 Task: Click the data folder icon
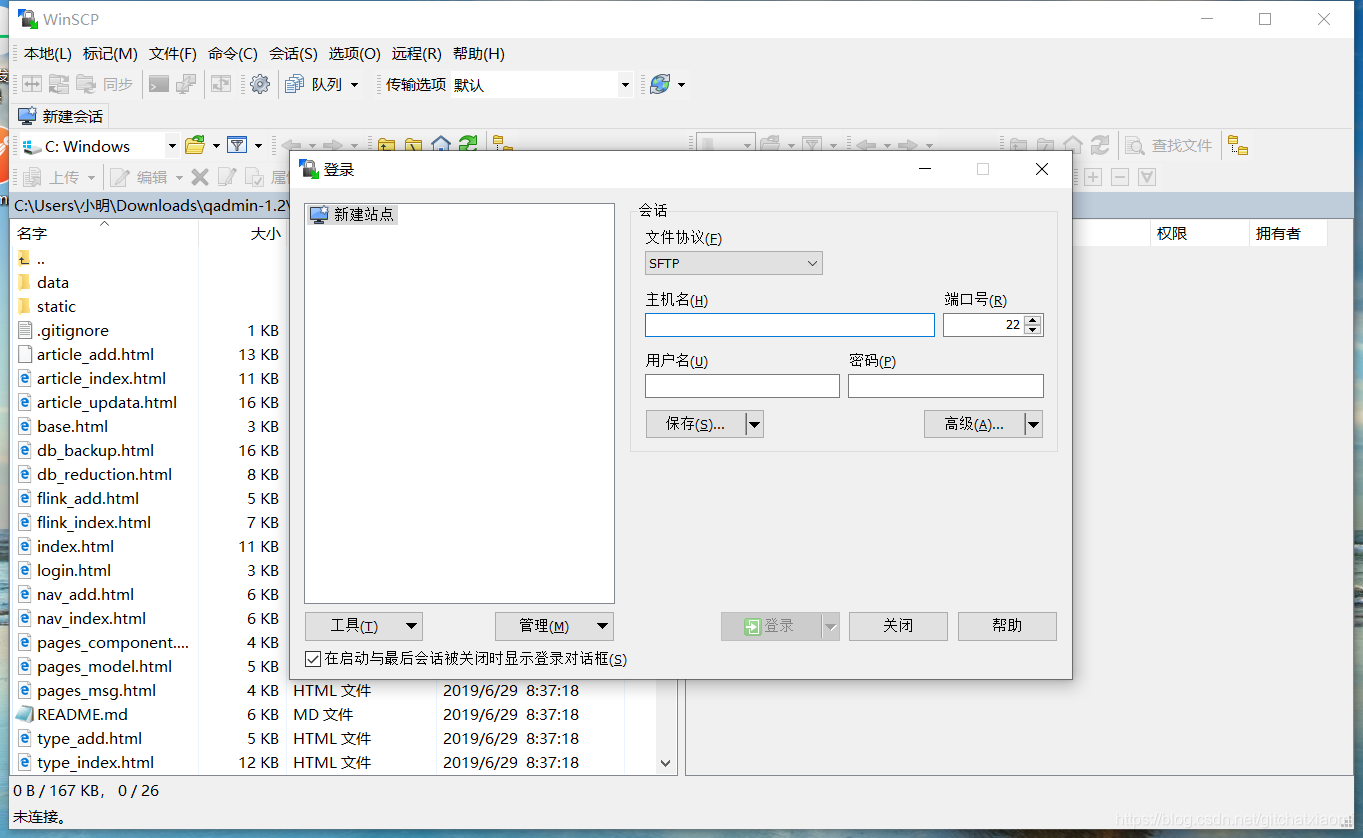pos(25,282)
